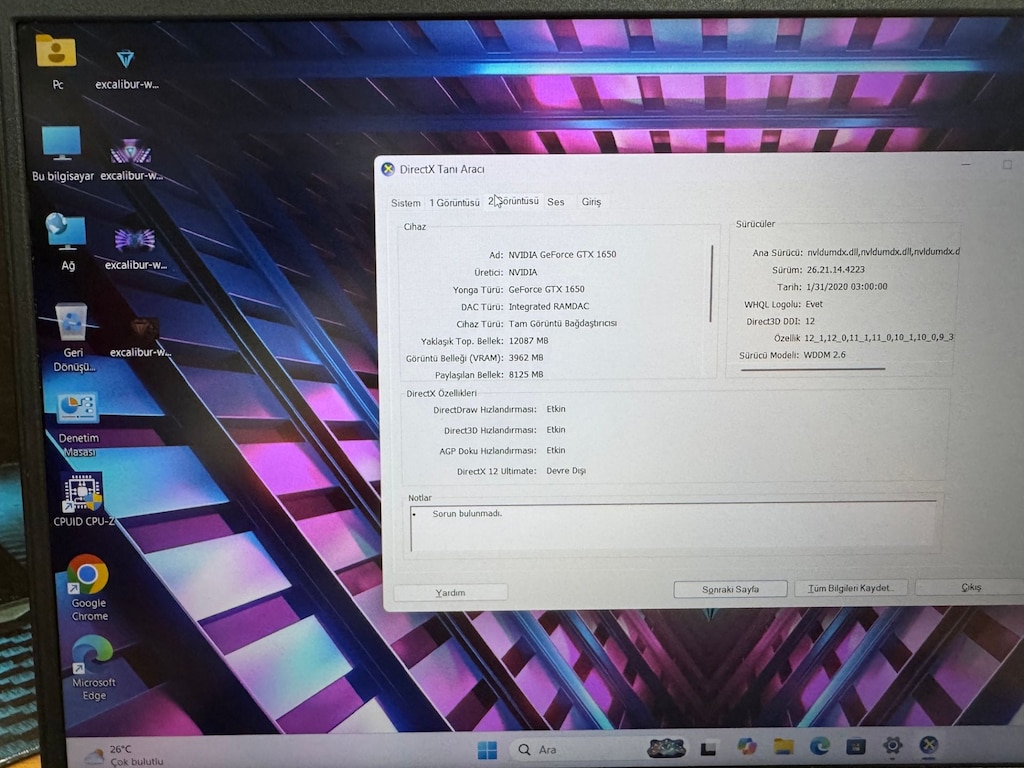Select the 2 Görüntüsü tab

pos(513,201)
